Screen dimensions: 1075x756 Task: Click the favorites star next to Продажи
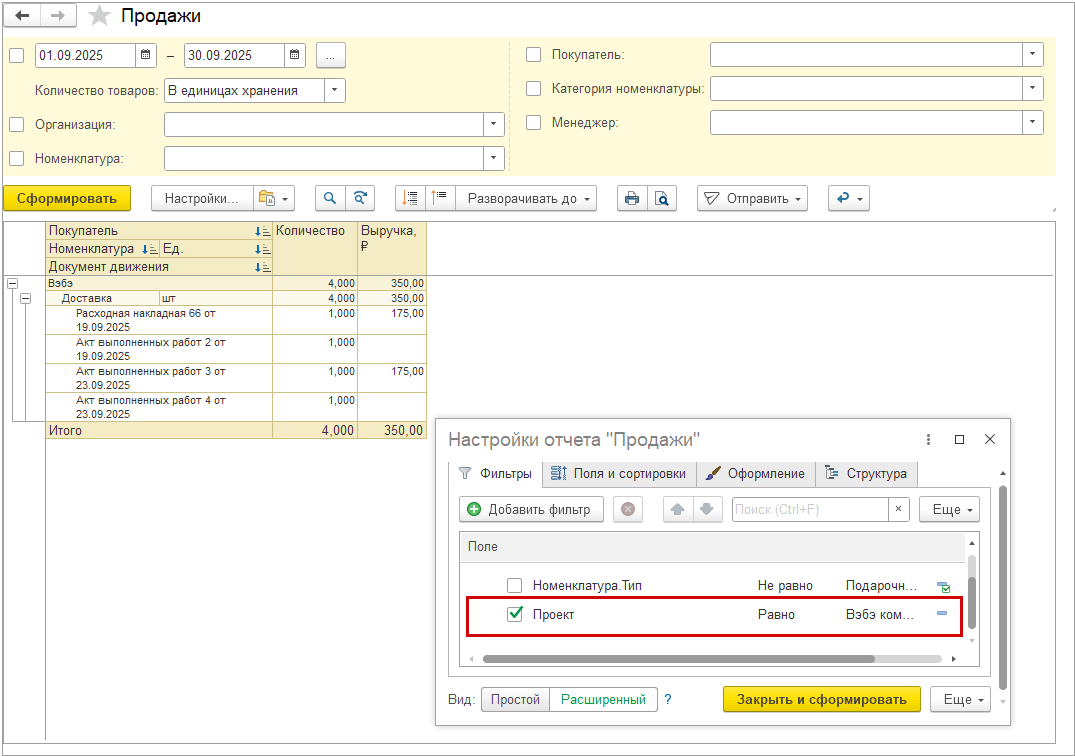tap(99, 16)
